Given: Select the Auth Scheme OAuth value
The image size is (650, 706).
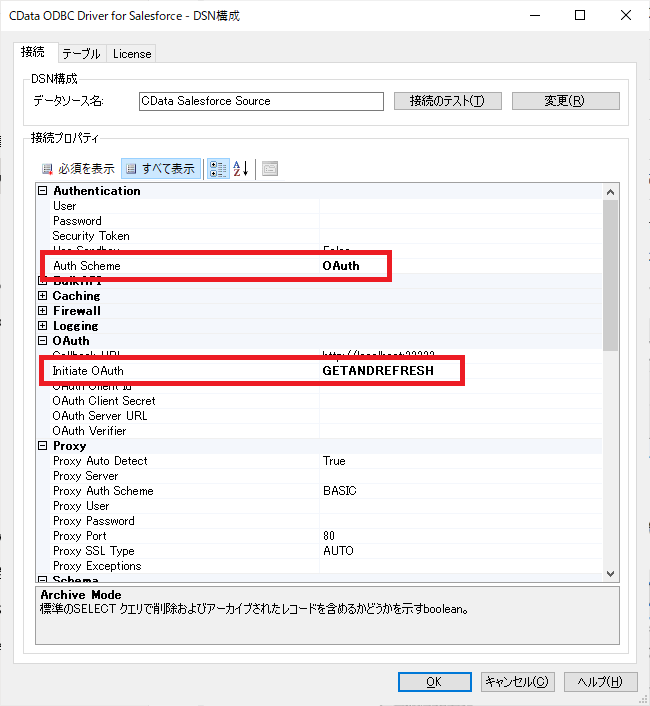Looking at the screenshot, I should point(341,266).
